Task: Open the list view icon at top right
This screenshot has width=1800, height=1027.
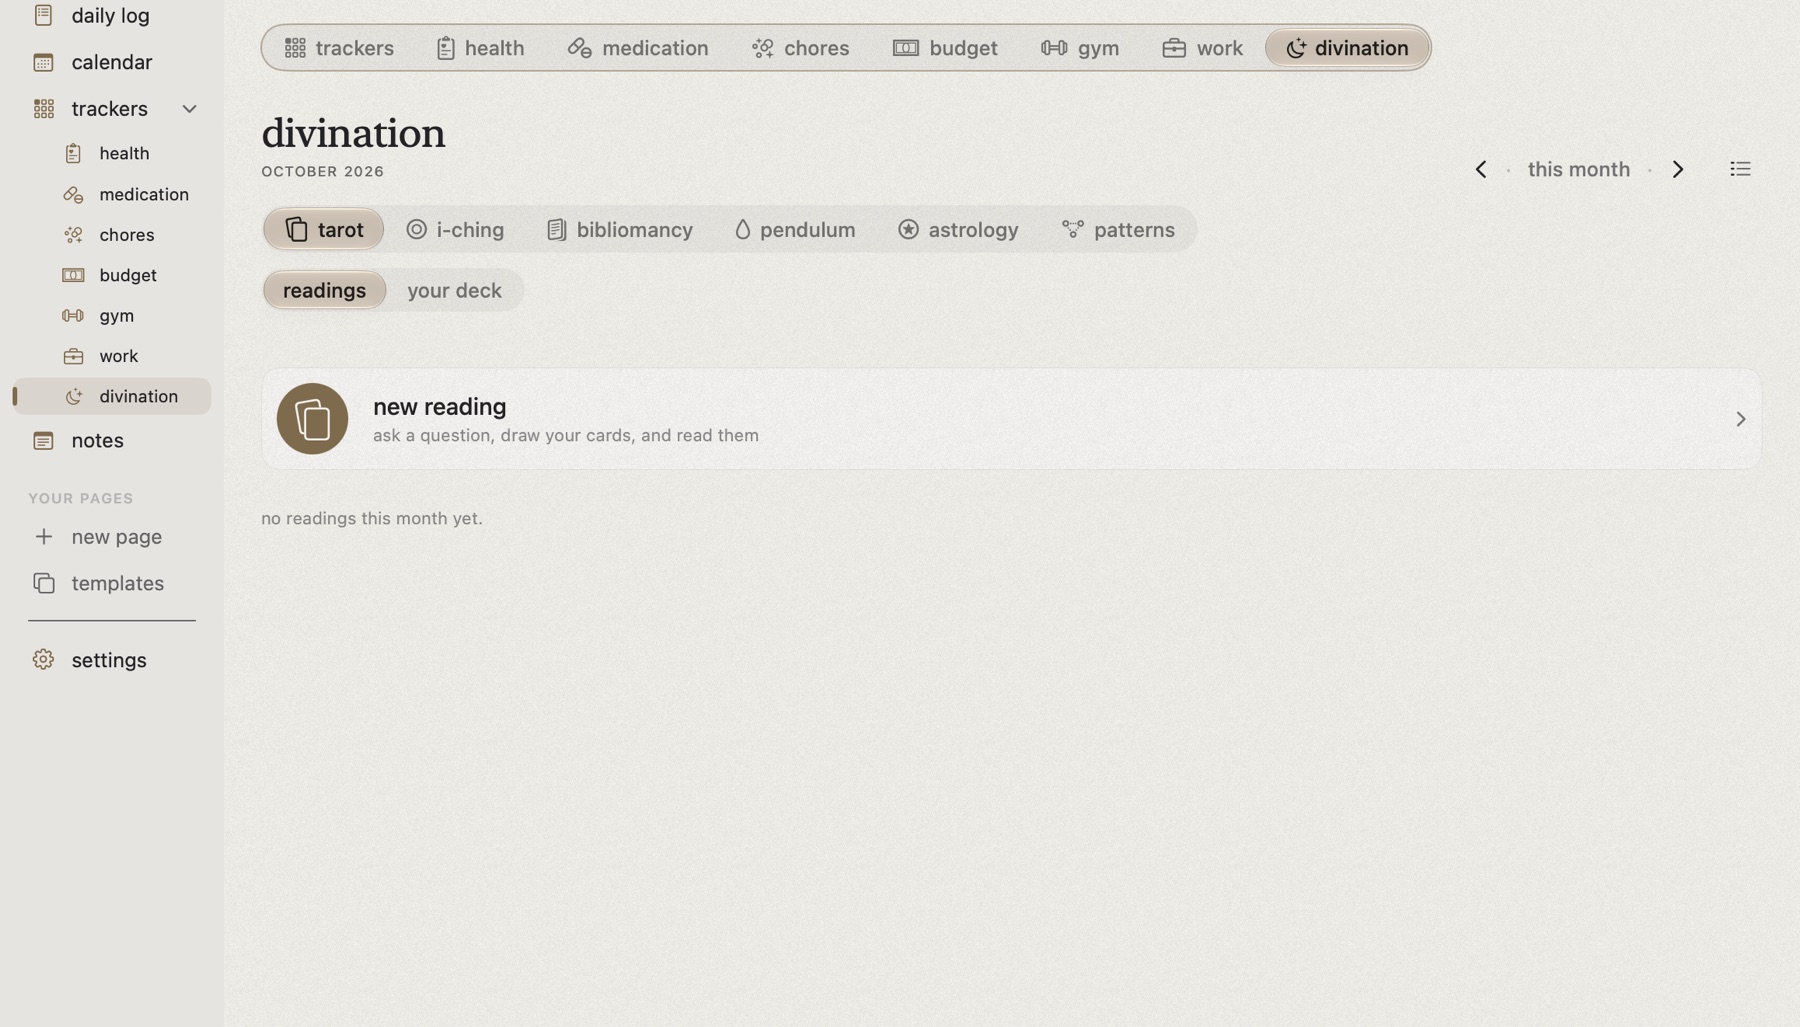Action: tap(1740, 169)
